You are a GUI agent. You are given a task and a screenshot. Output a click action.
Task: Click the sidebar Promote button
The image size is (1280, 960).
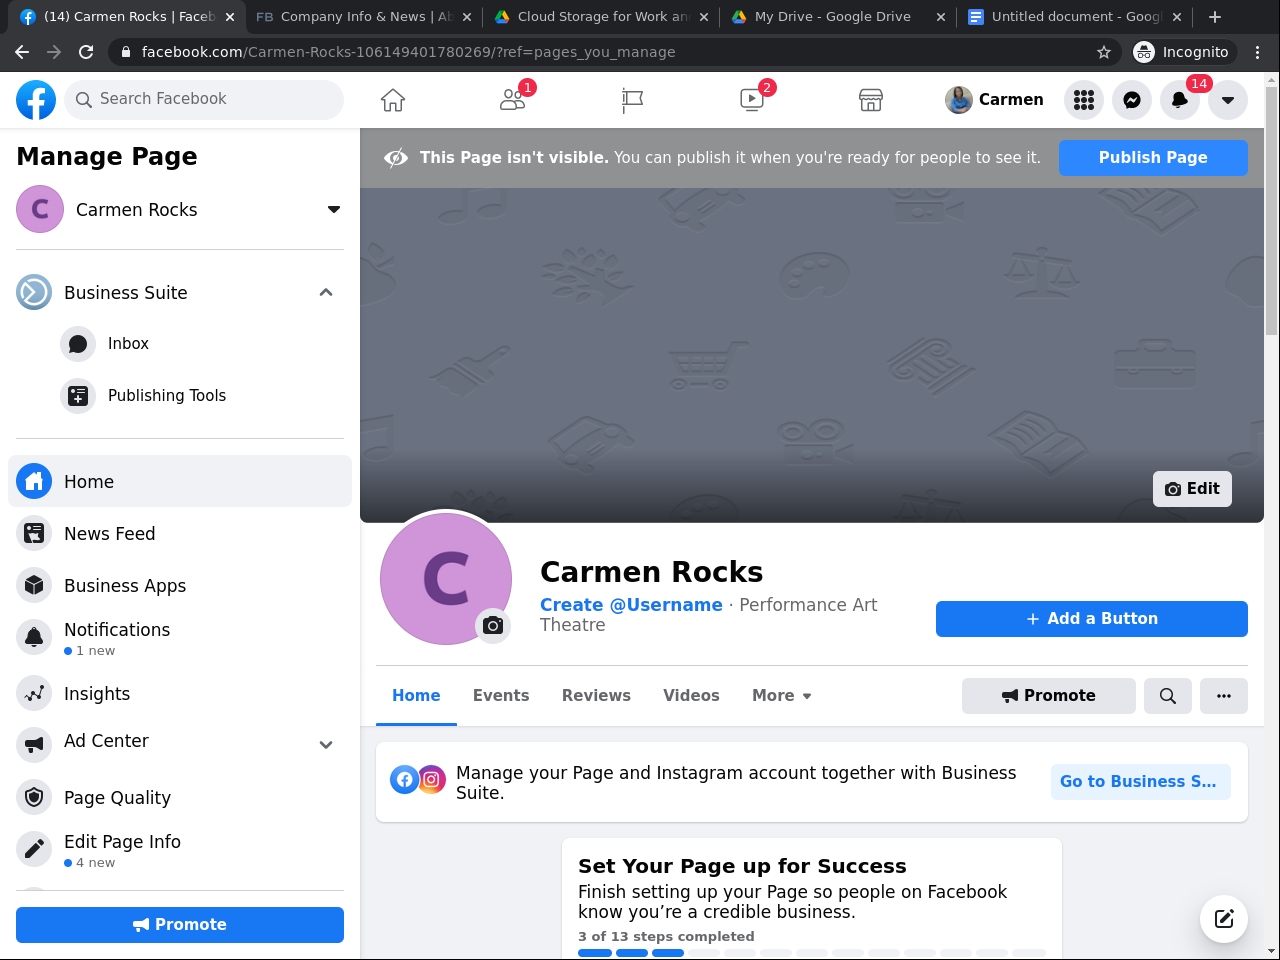[x=180, y=925]
